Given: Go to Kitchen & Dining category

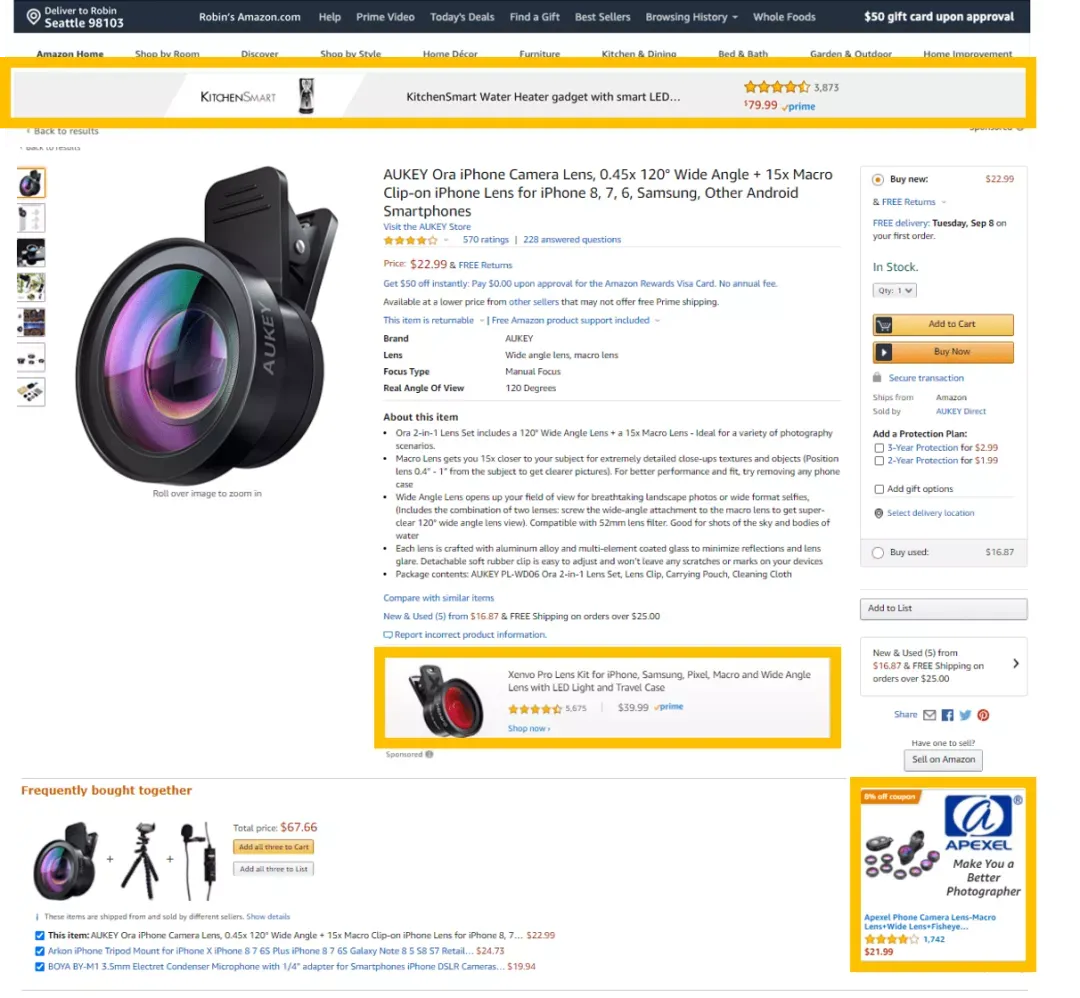Looking at the screenshot, I should click(x=638, y=53).
